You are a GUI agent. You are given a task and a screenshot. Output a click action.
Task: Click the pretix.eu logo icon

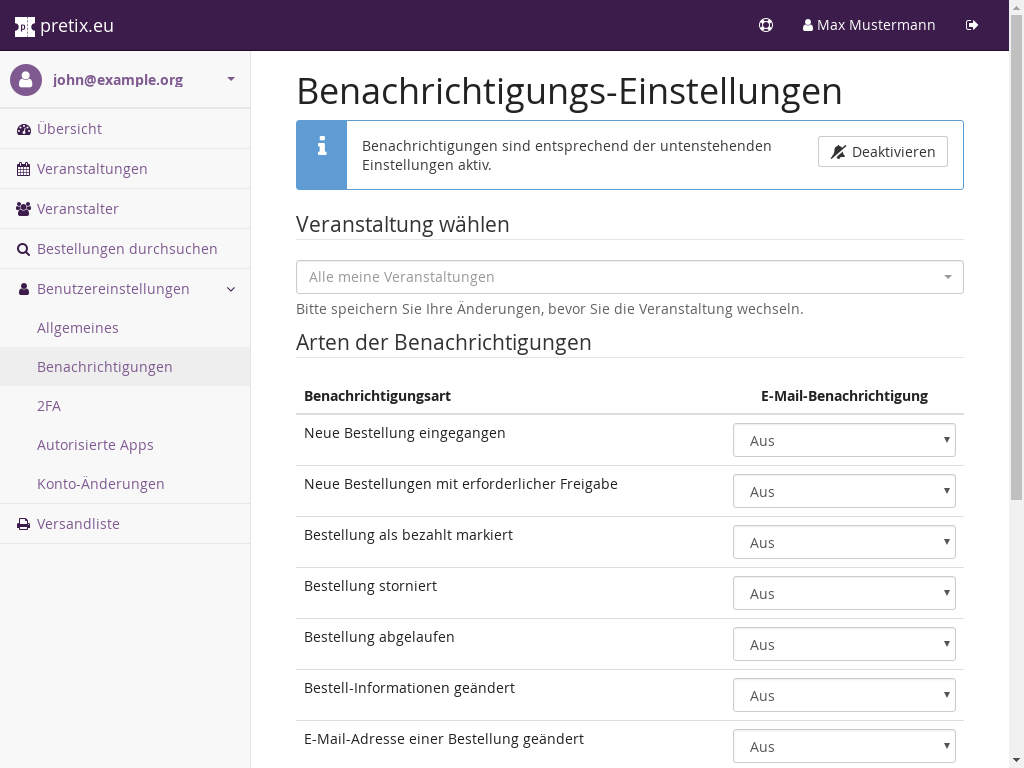coord(25,26)
